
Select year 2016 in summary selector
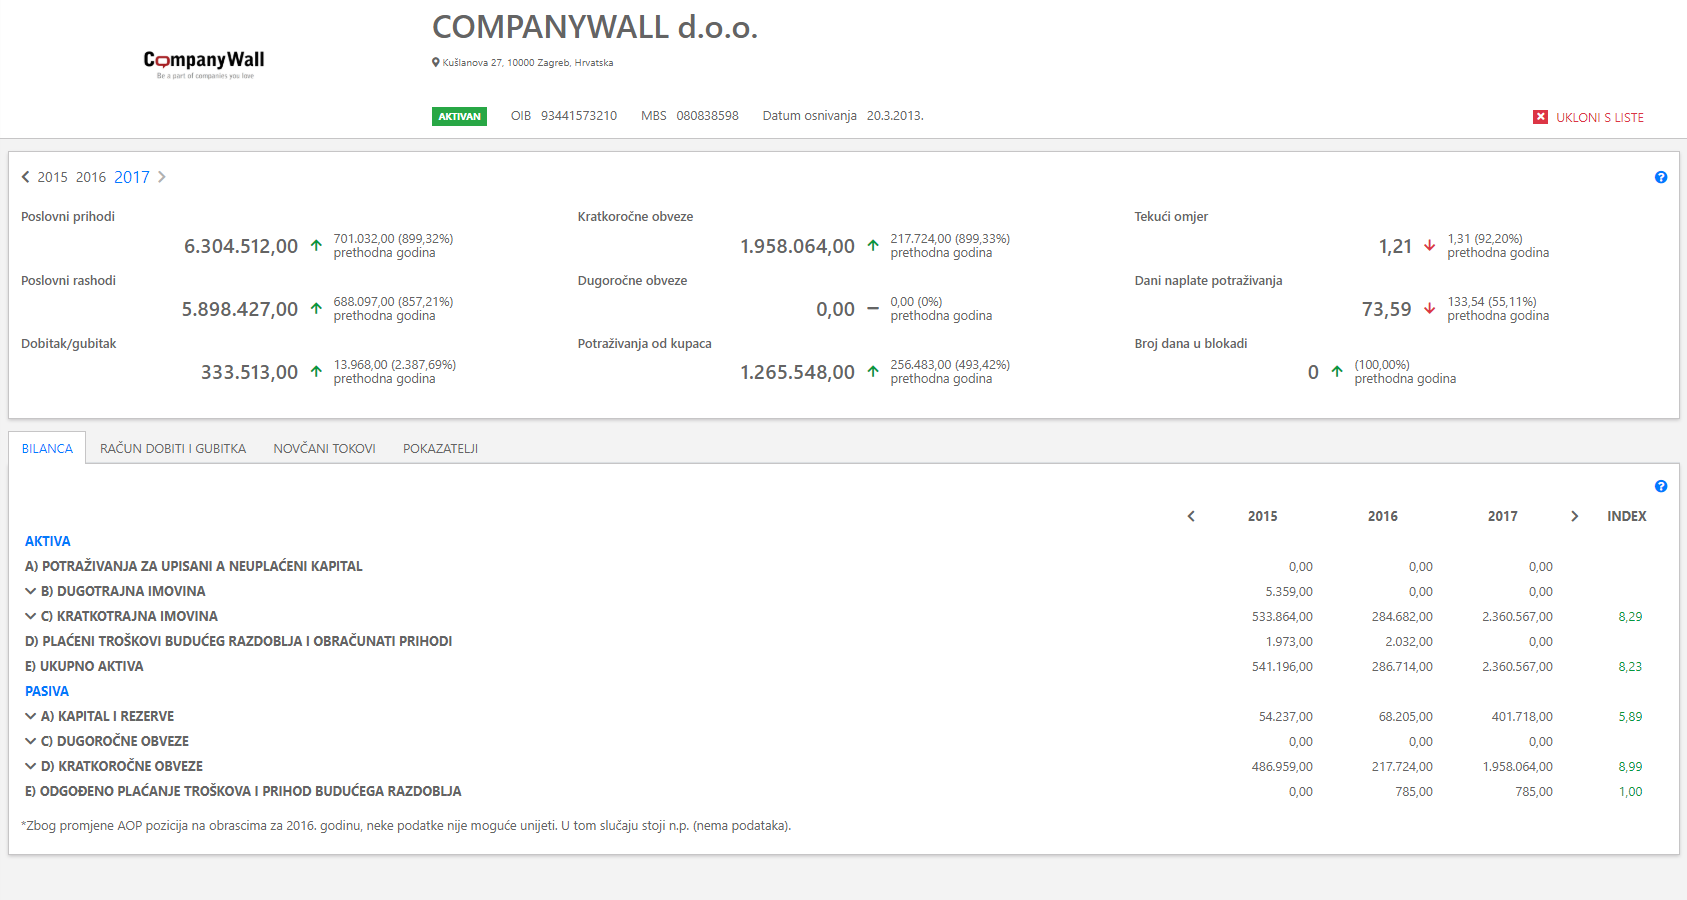point(91,177)
